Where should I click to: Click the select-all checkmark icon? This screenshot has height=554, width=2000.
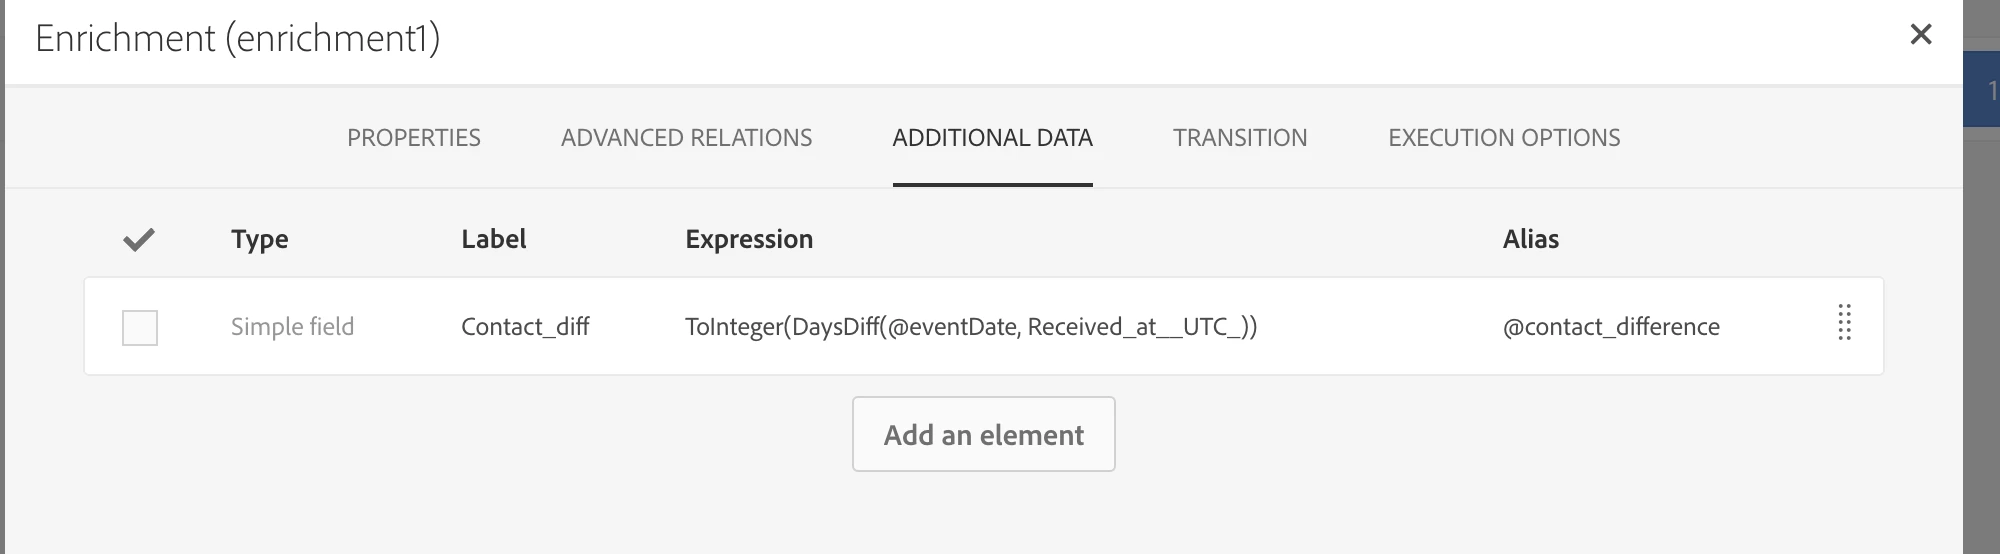click(x=139, y=240)
